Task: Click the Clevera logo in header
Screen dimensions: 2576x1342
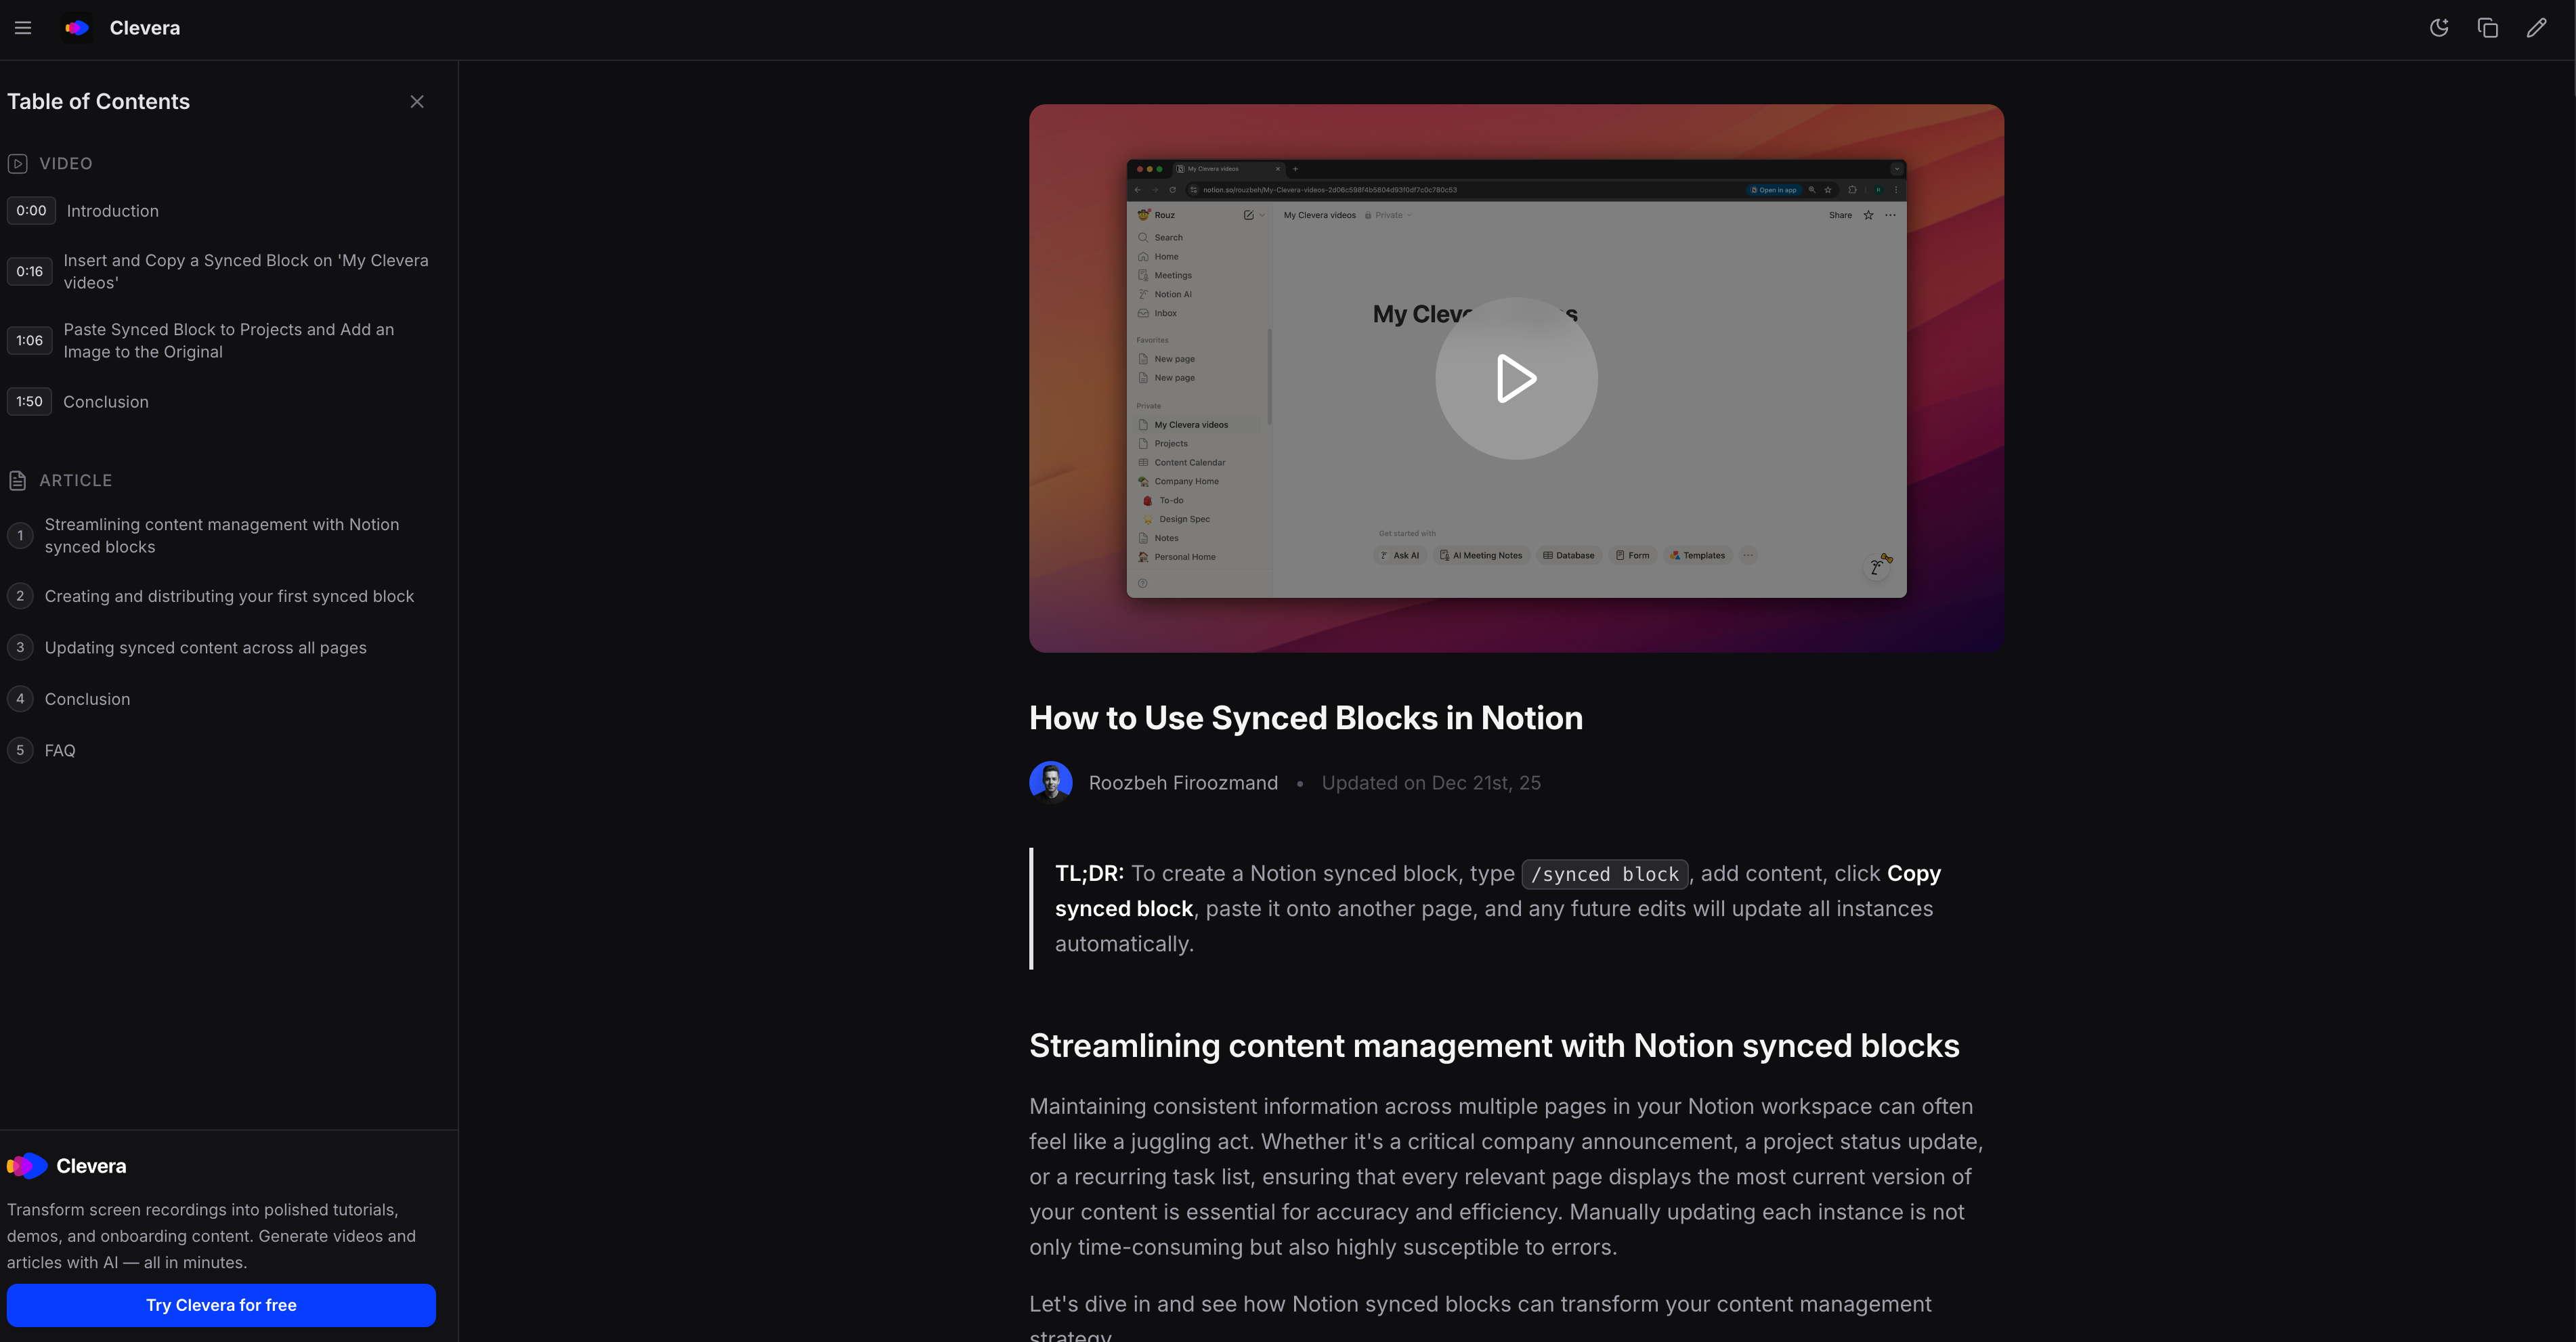Action: (x=77, y=28)
